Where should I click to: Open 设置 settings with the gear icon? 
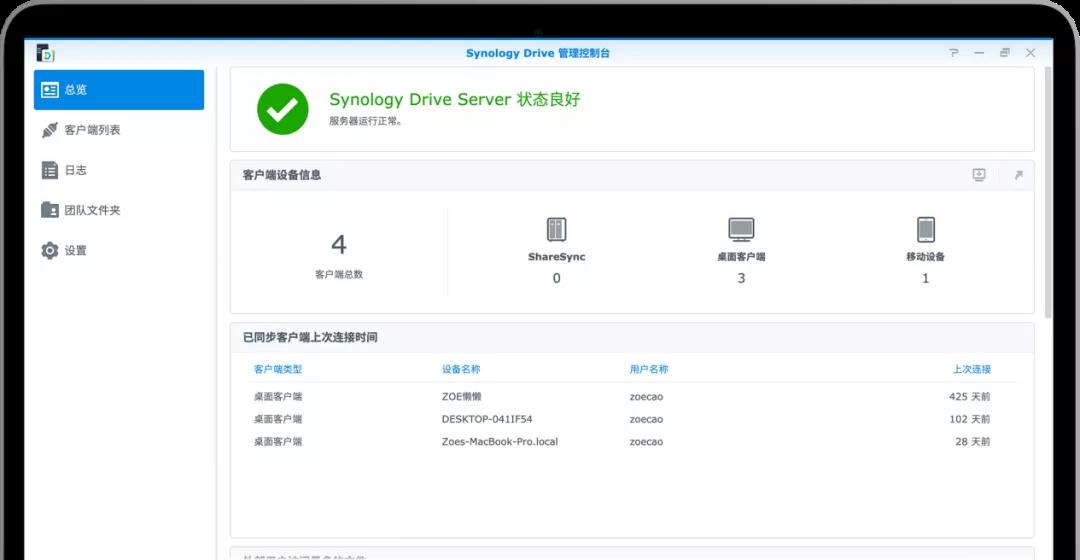pos(50,251)
